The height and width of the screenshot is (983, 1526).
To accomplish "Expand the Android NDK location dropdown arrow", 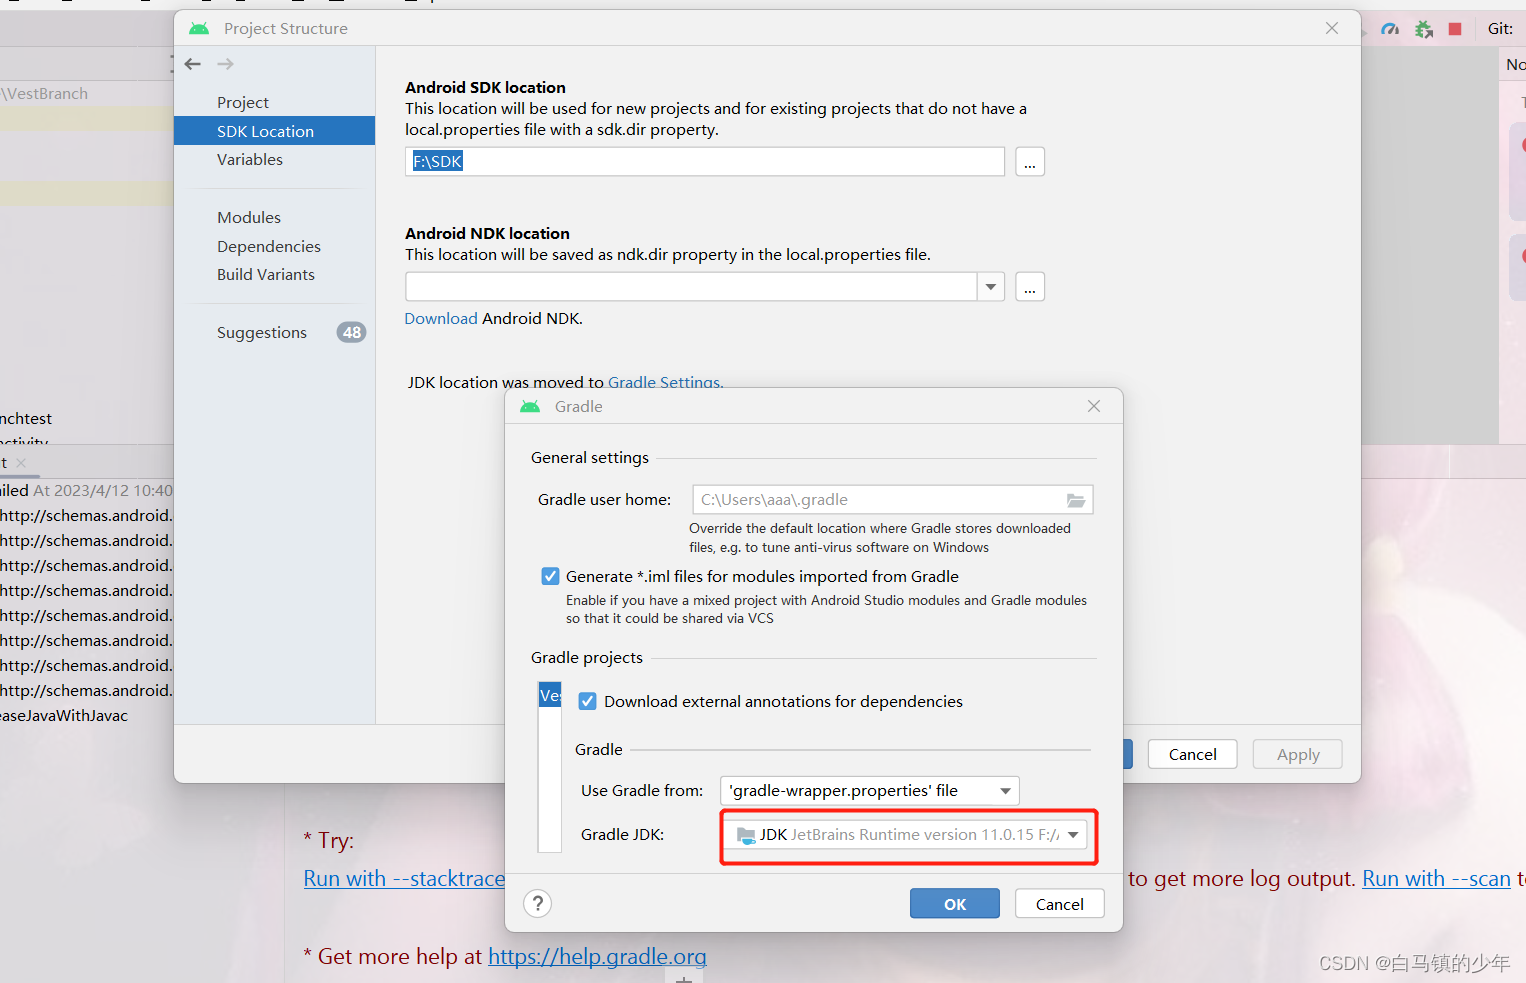I will pos(990,287).
